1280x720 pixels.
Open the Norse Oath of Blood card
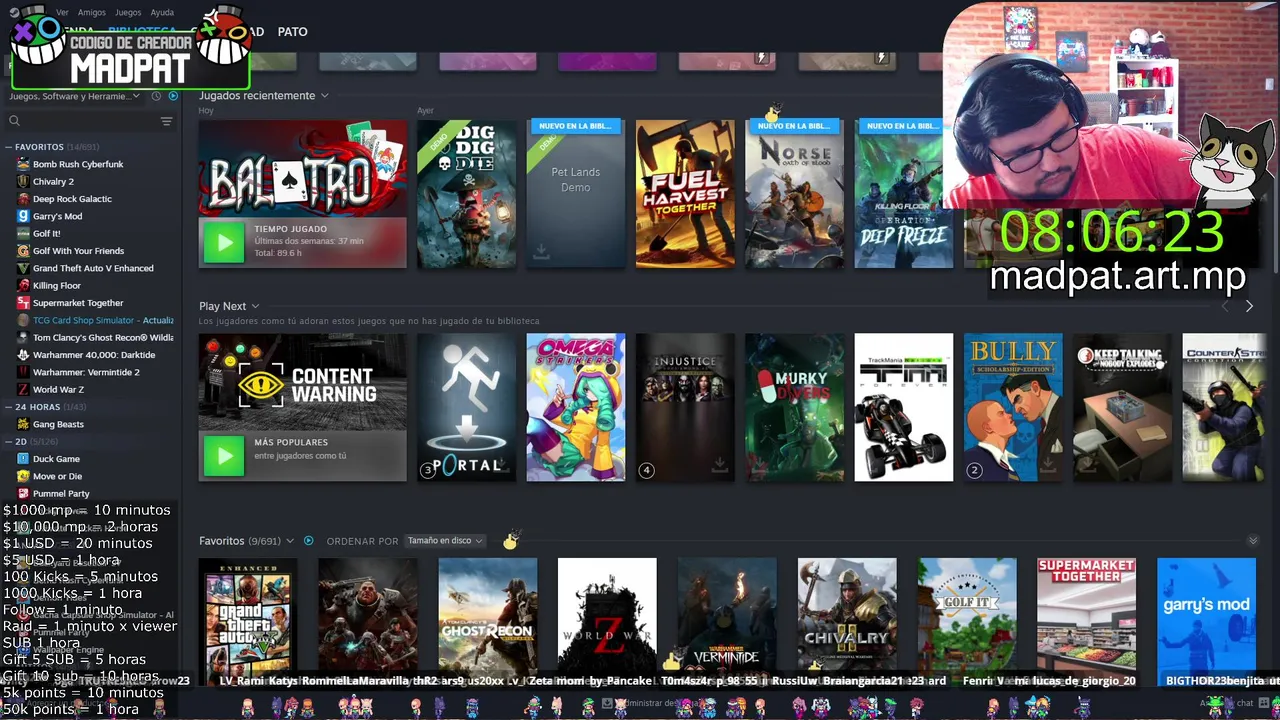pyautogui.click(x=795, y=194)
